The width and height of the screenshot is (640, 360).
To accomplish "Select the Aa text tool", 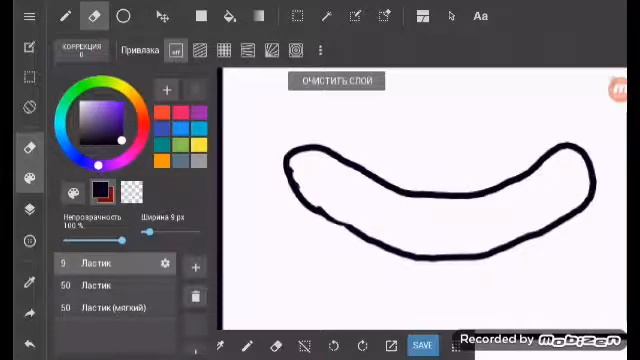I will coord(480,16).
